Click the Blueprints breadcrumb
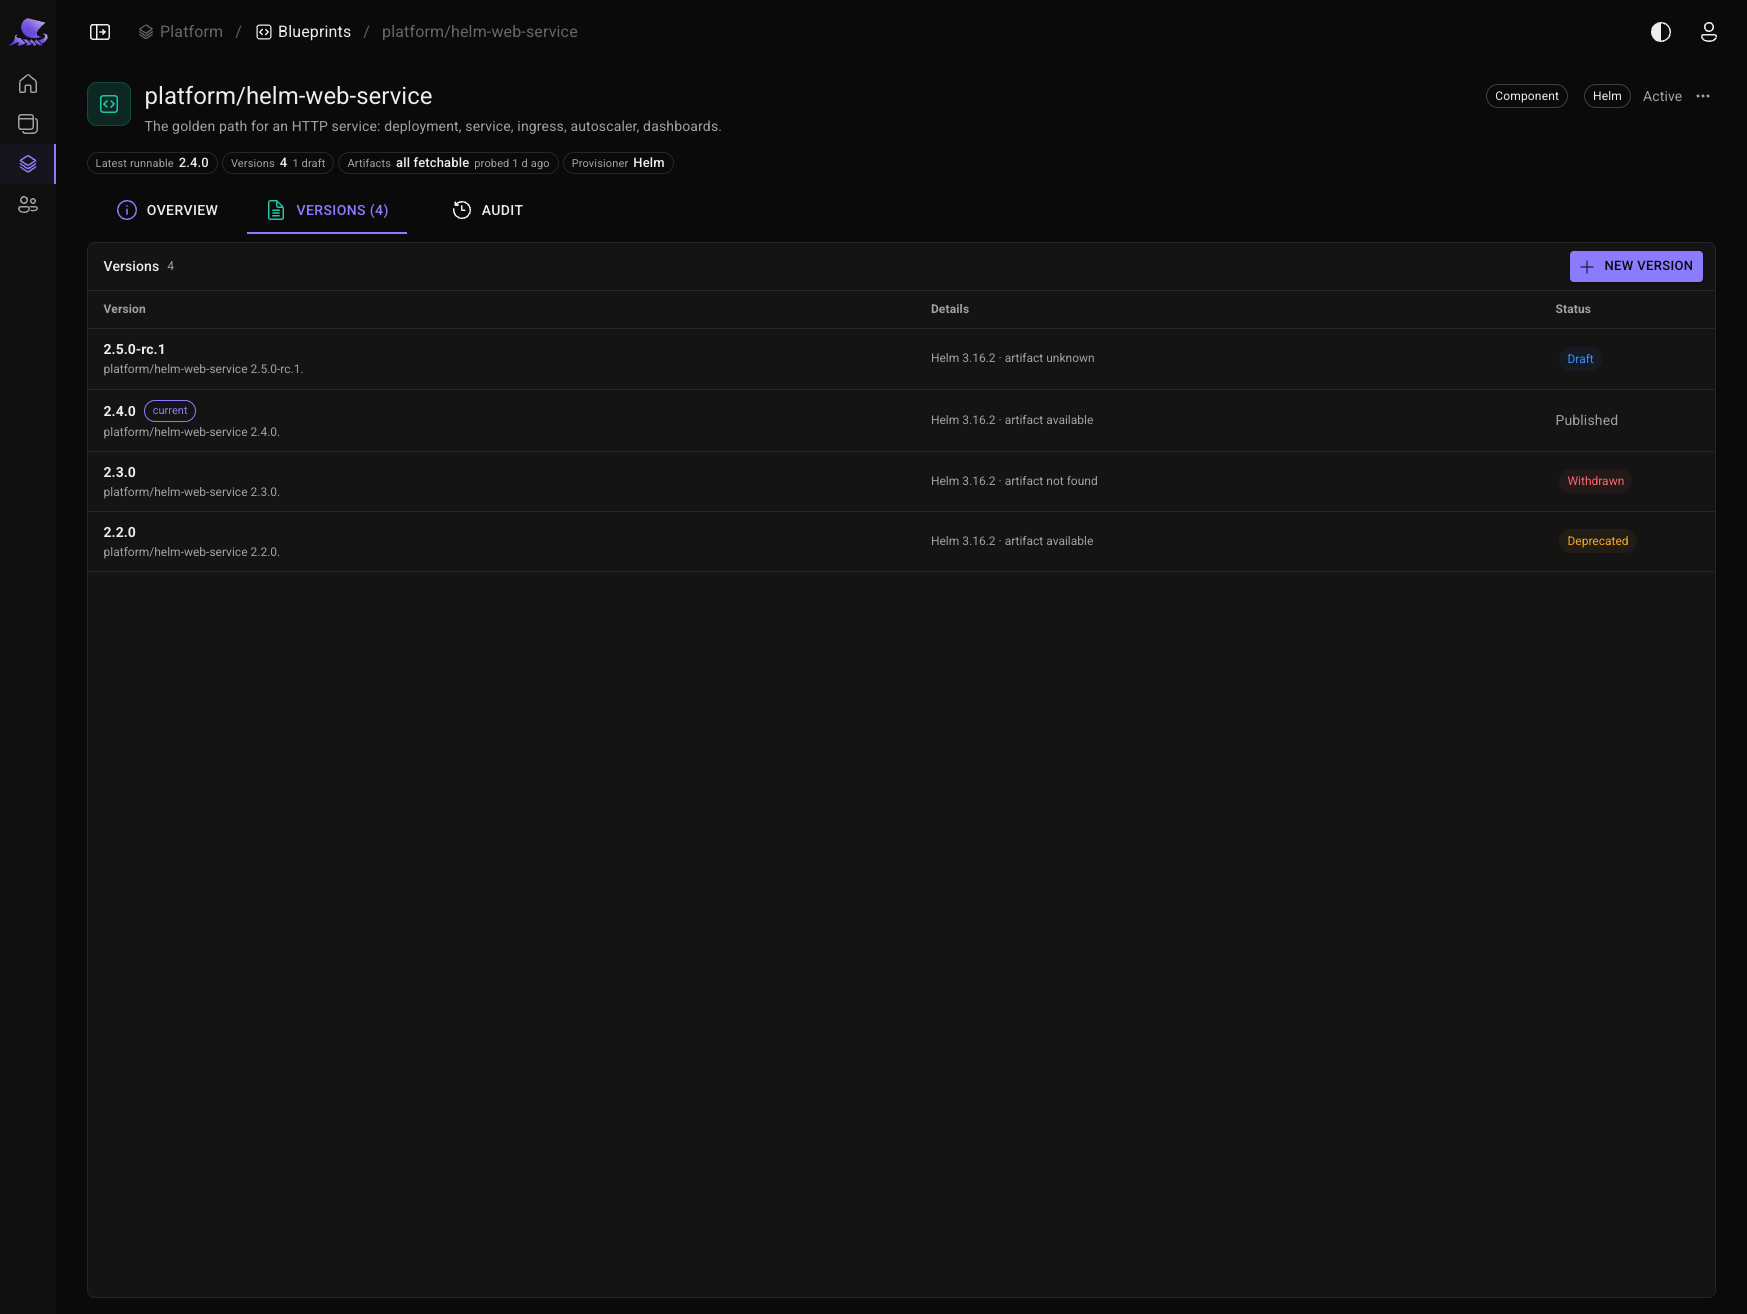1747x1314 pixels. coord(304,32)
